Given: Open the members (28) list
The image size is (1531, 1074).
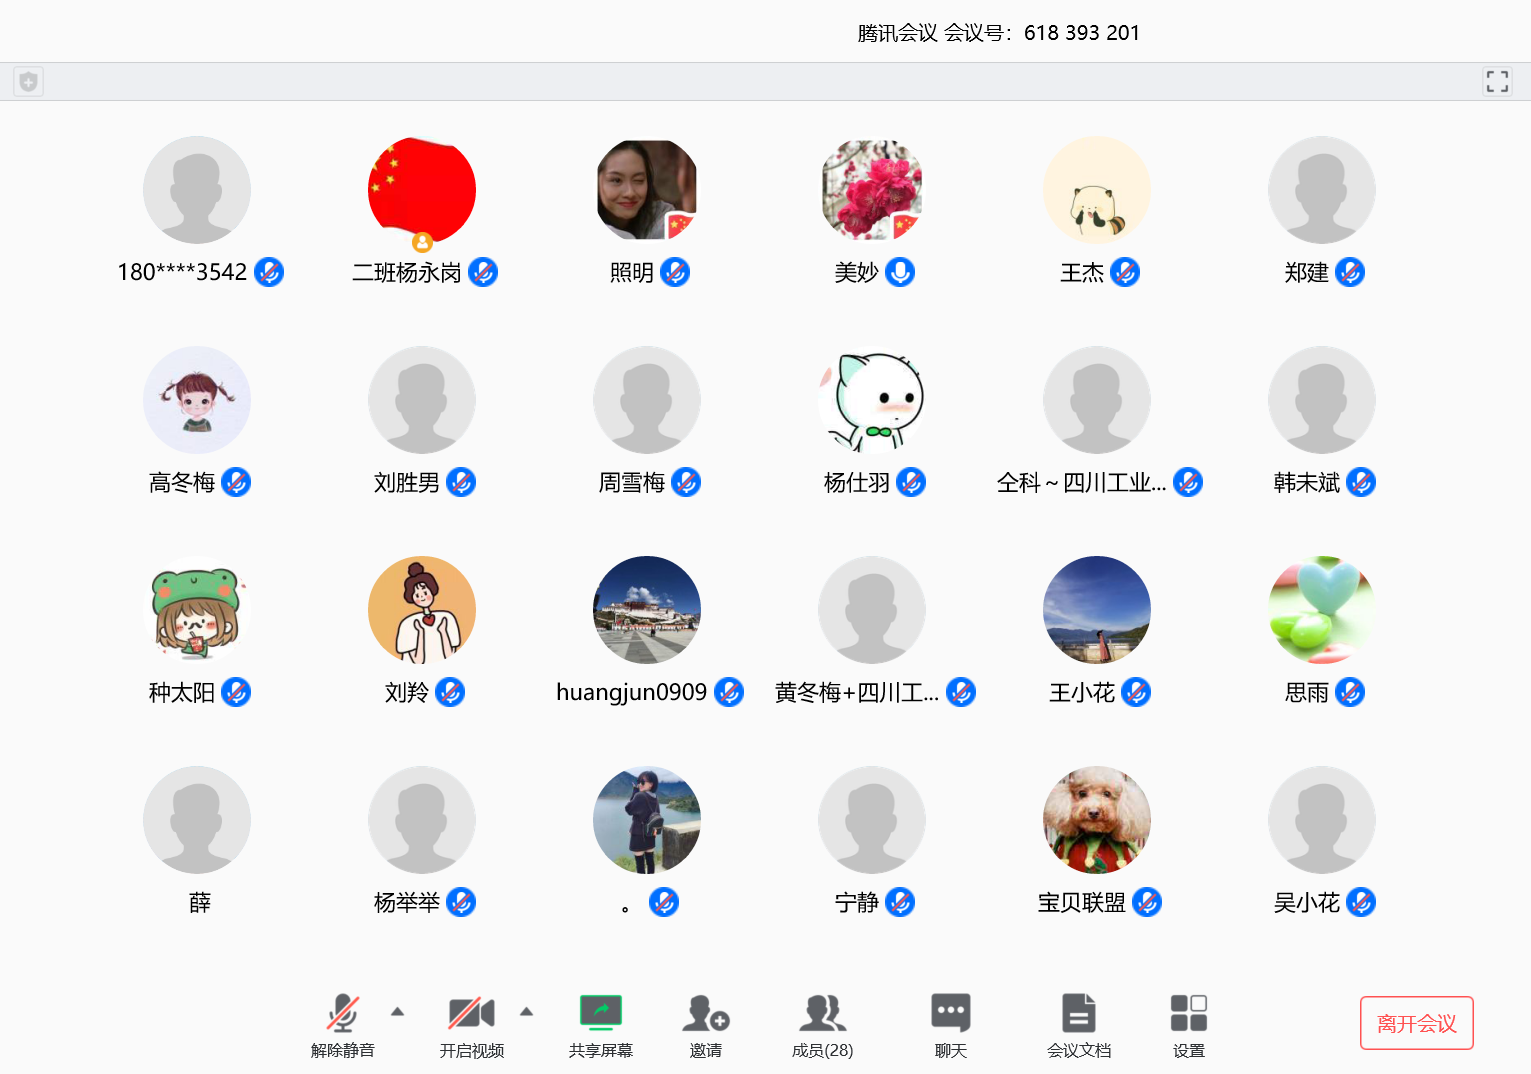Looking at the screenshot, I should click(822, 1013).
